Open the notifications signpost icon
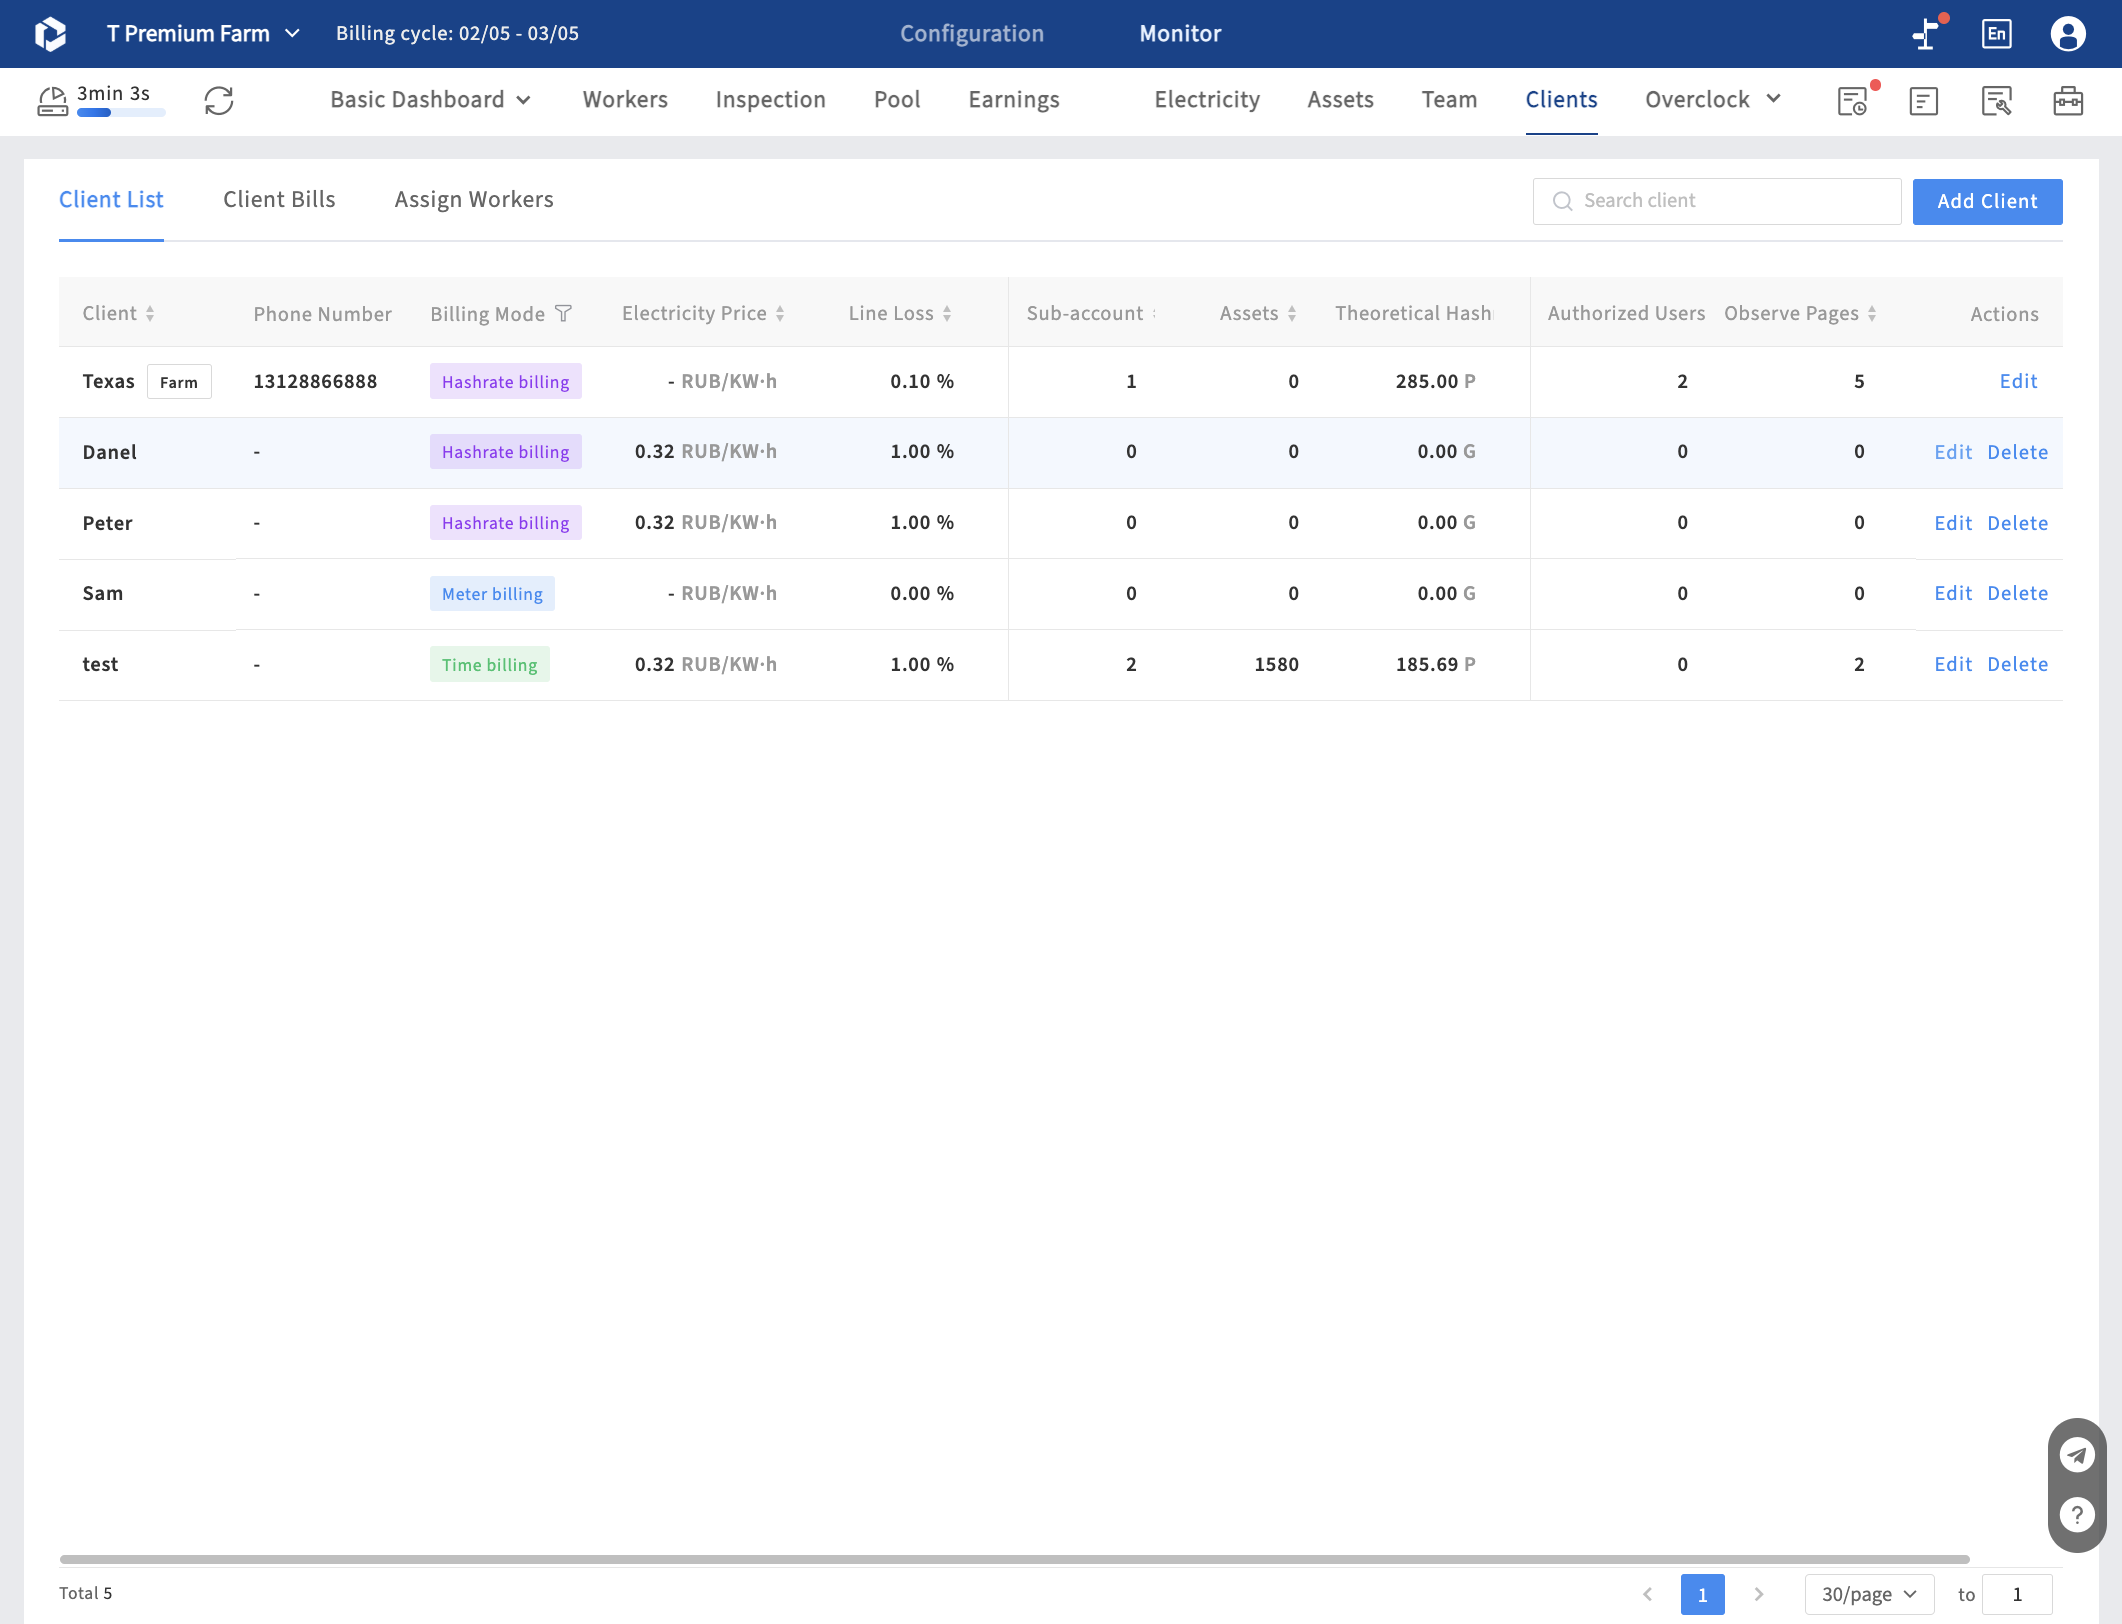 [1926, 34]
